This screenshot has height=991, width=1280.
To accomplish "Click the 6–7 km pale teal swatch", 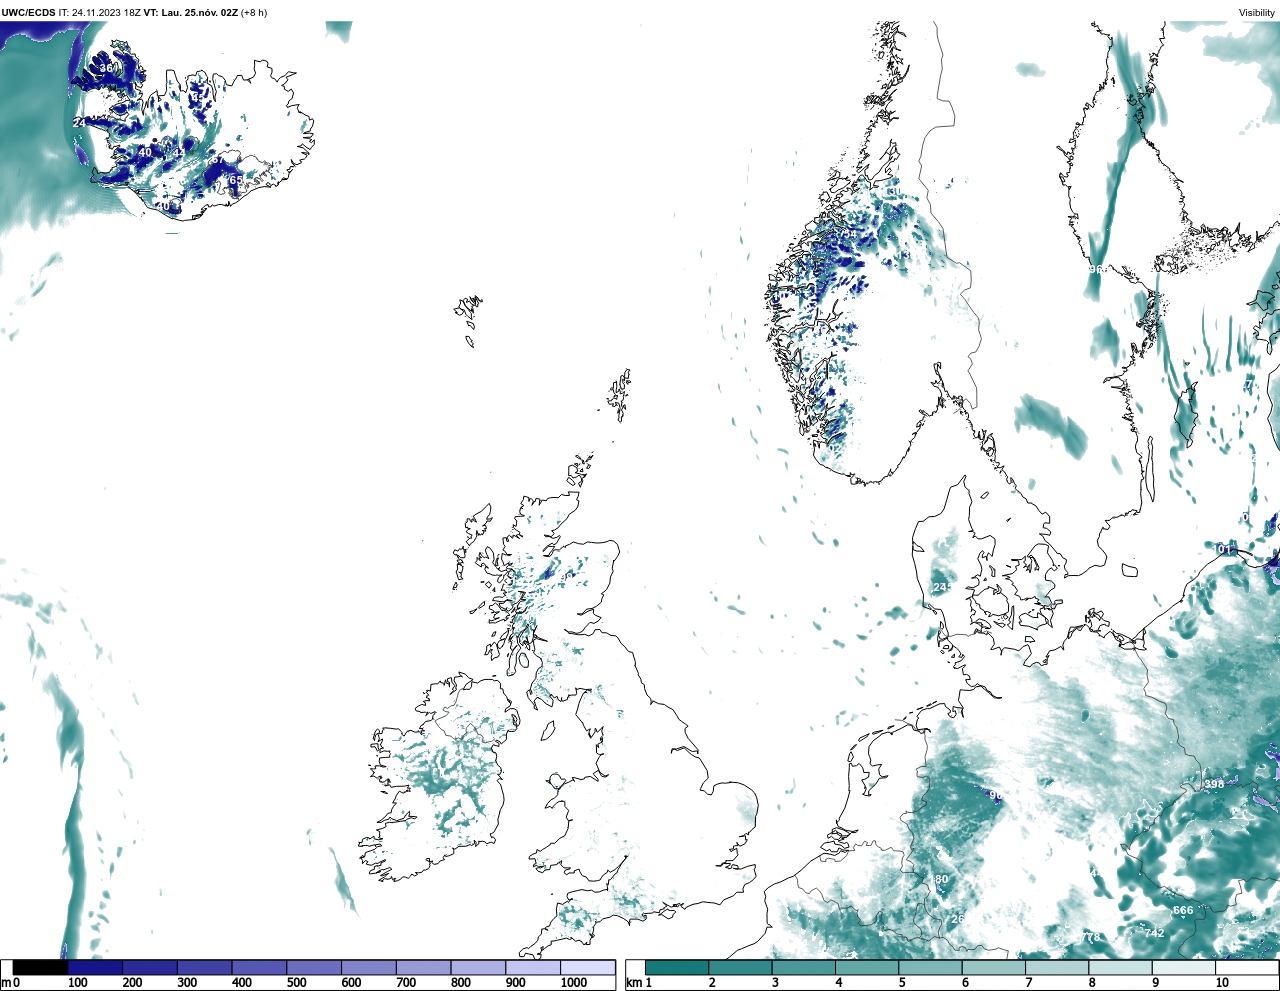I will click(x=993, y=968).
